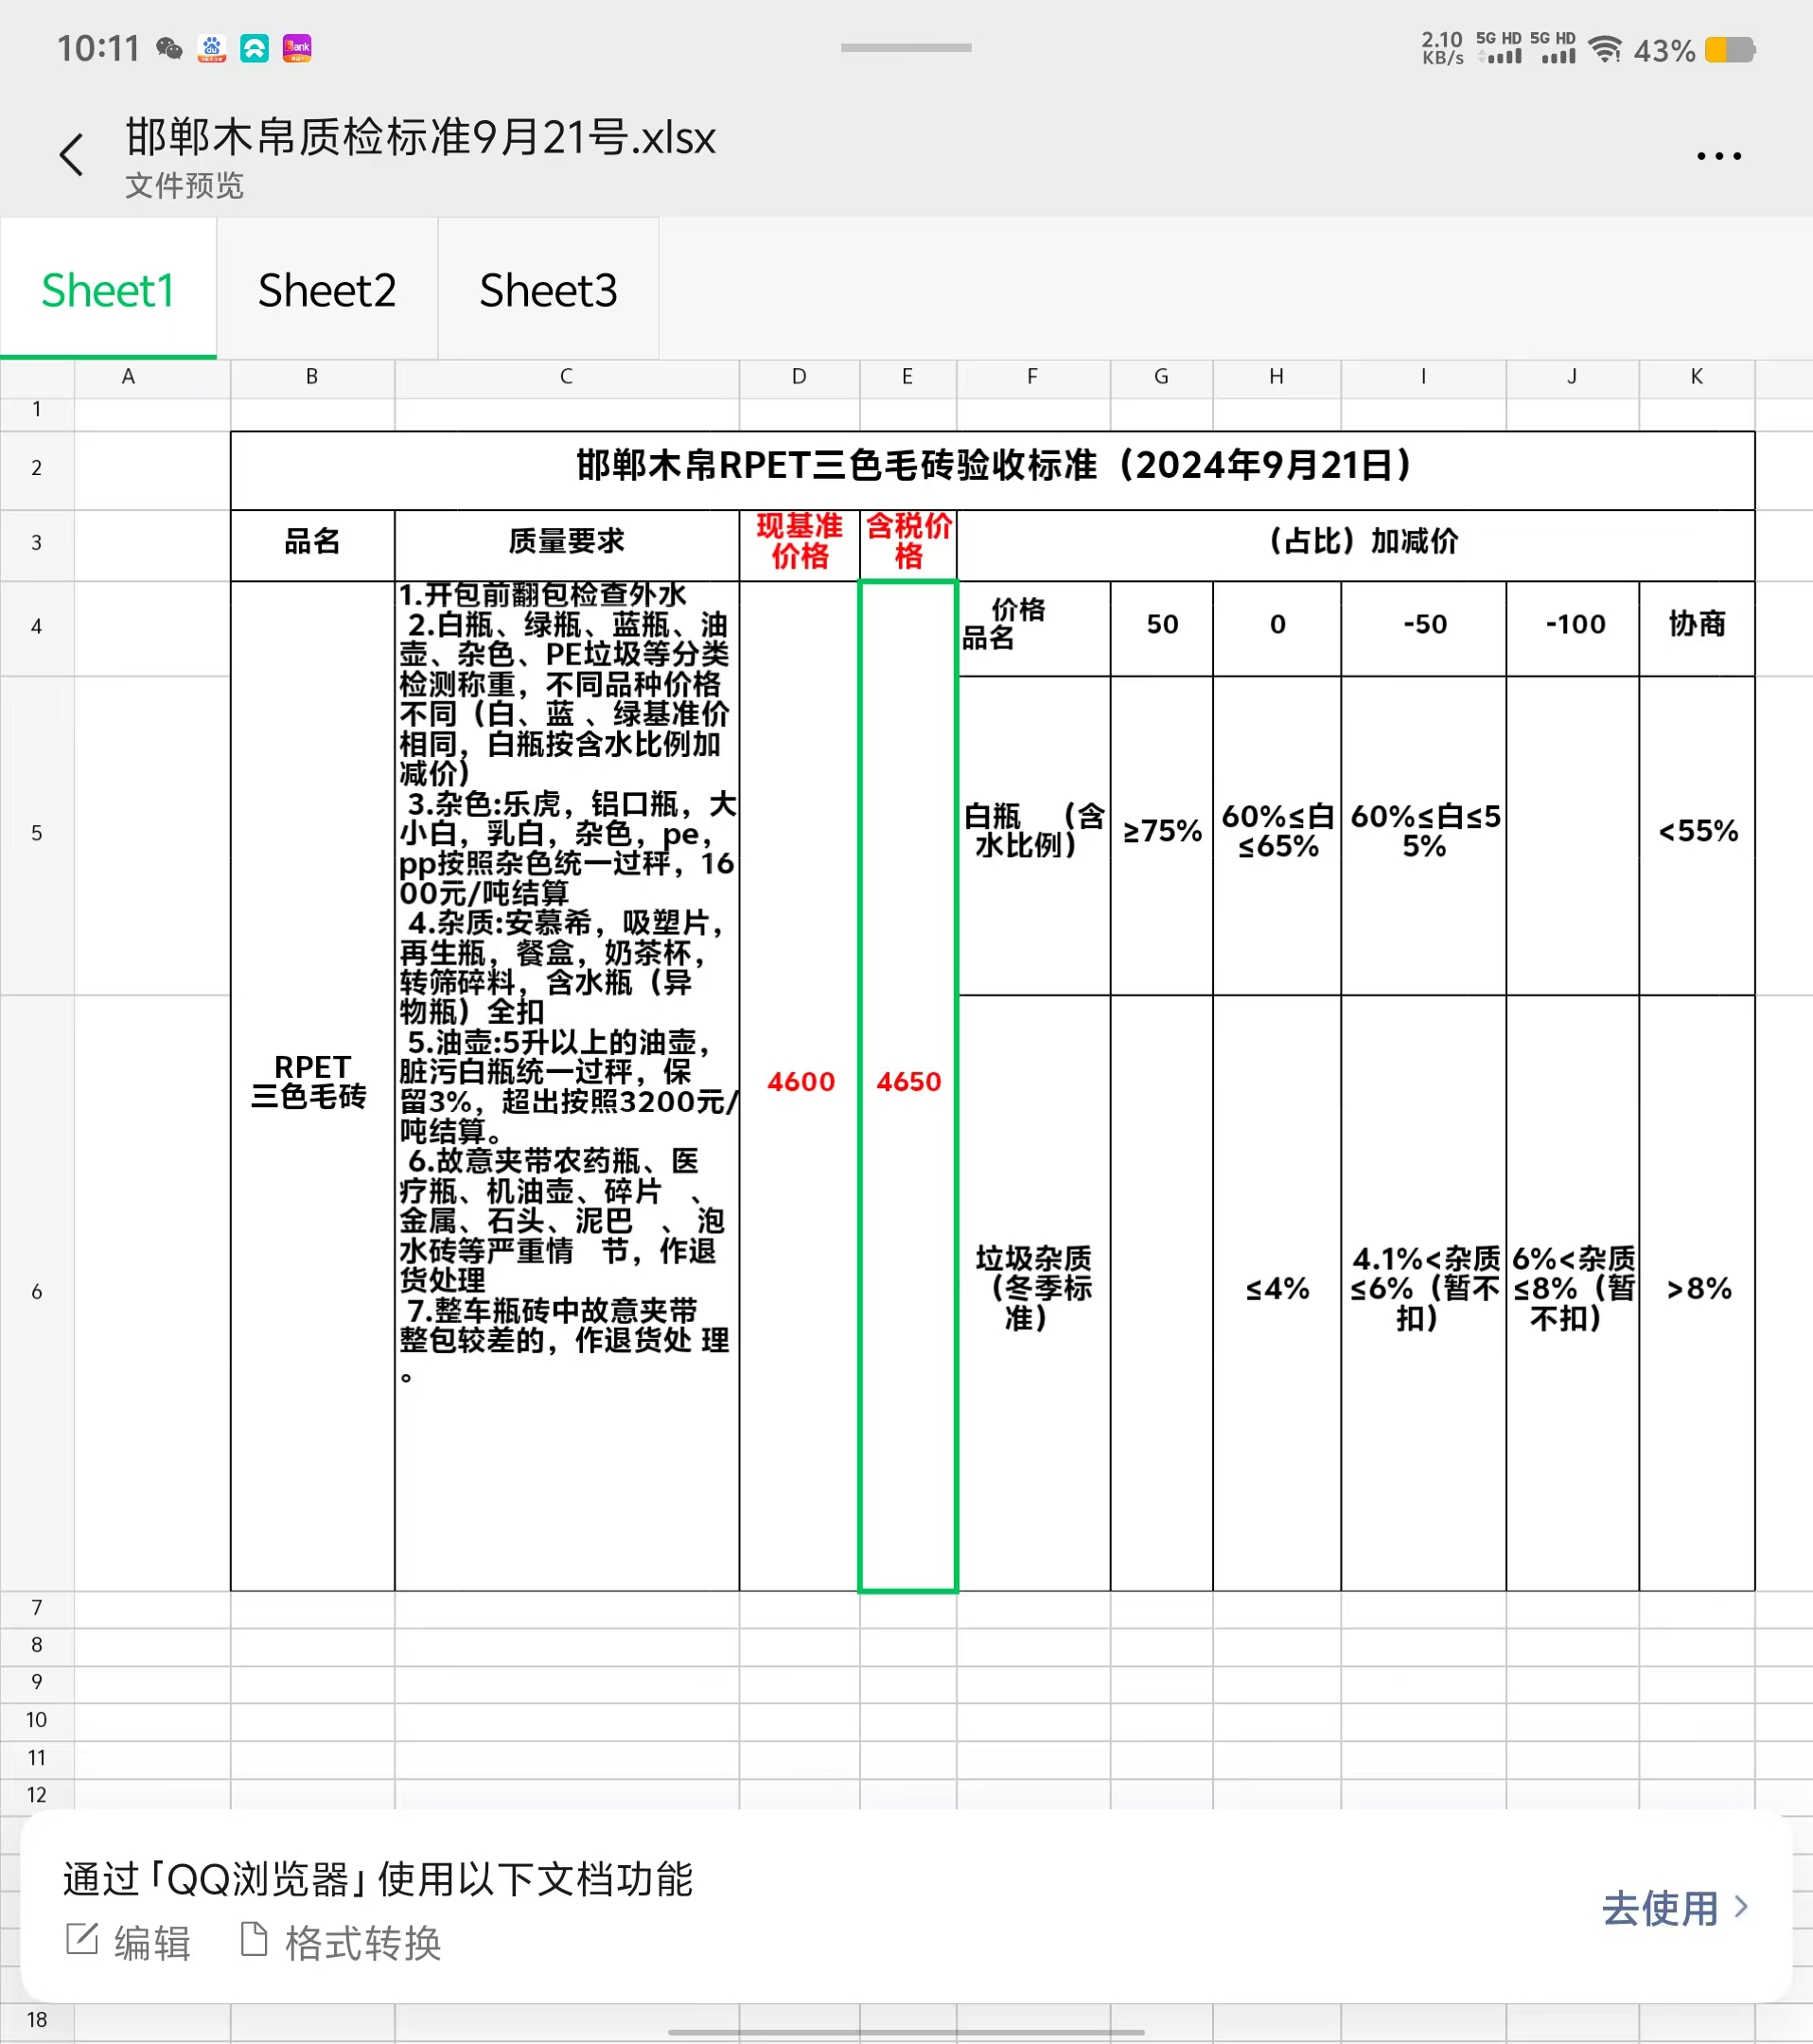The image size is (1813, 2044).
Task: Tap the 格式转换 text button
Action: (363, 1943)
